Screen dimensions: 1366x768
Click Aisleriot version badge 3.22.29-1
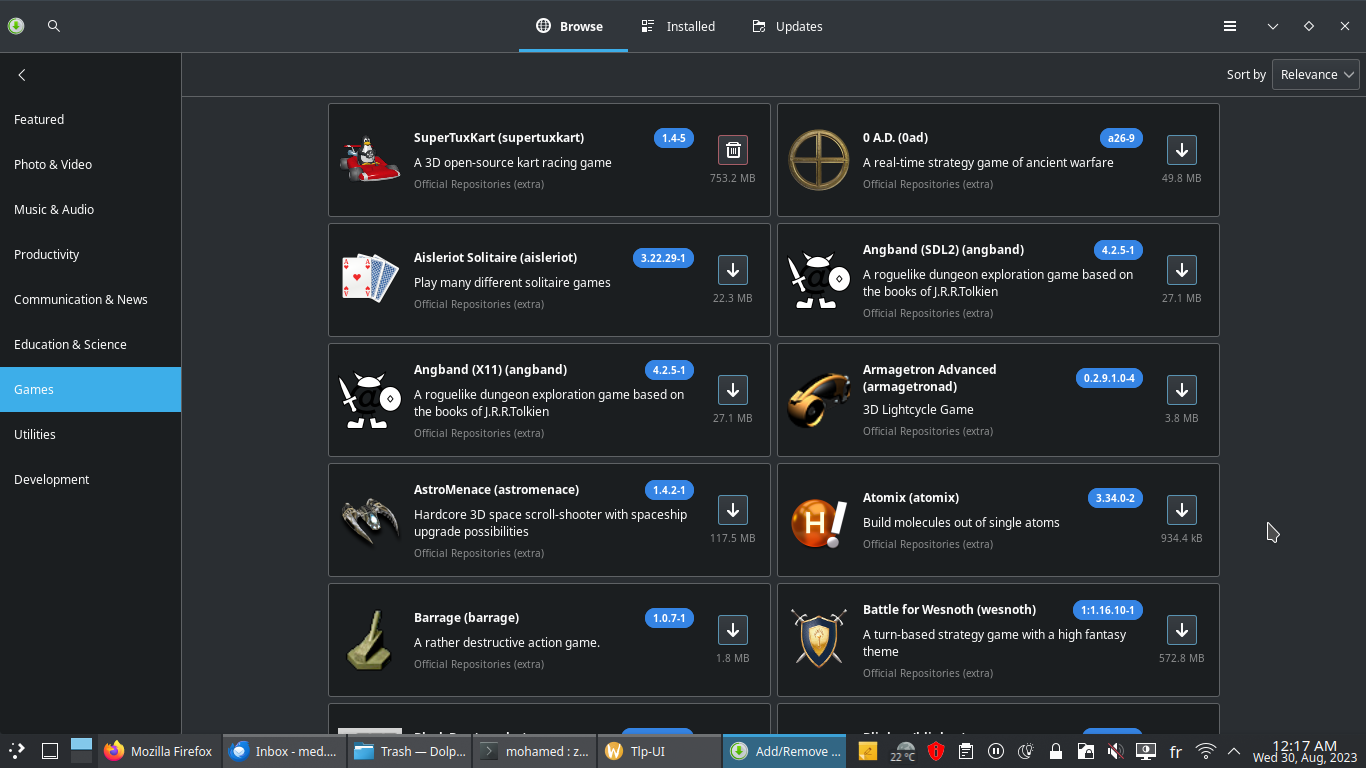click(663, 258)
